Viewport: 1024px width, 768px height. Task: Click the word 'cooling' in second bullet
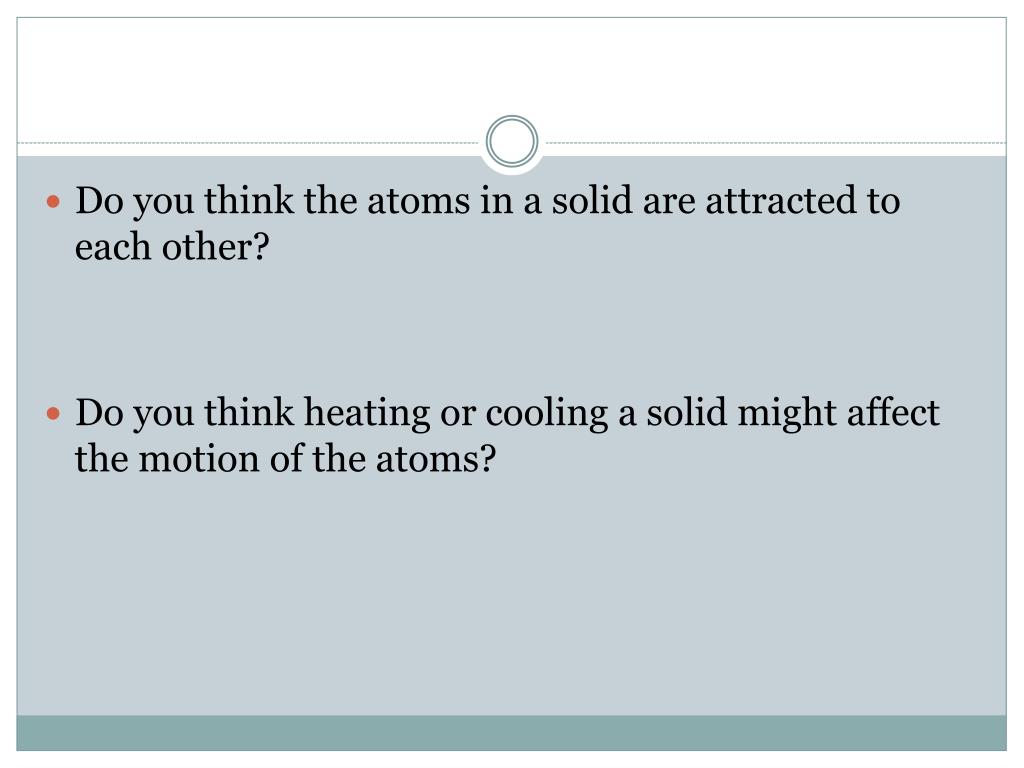[x=547, y=414]
